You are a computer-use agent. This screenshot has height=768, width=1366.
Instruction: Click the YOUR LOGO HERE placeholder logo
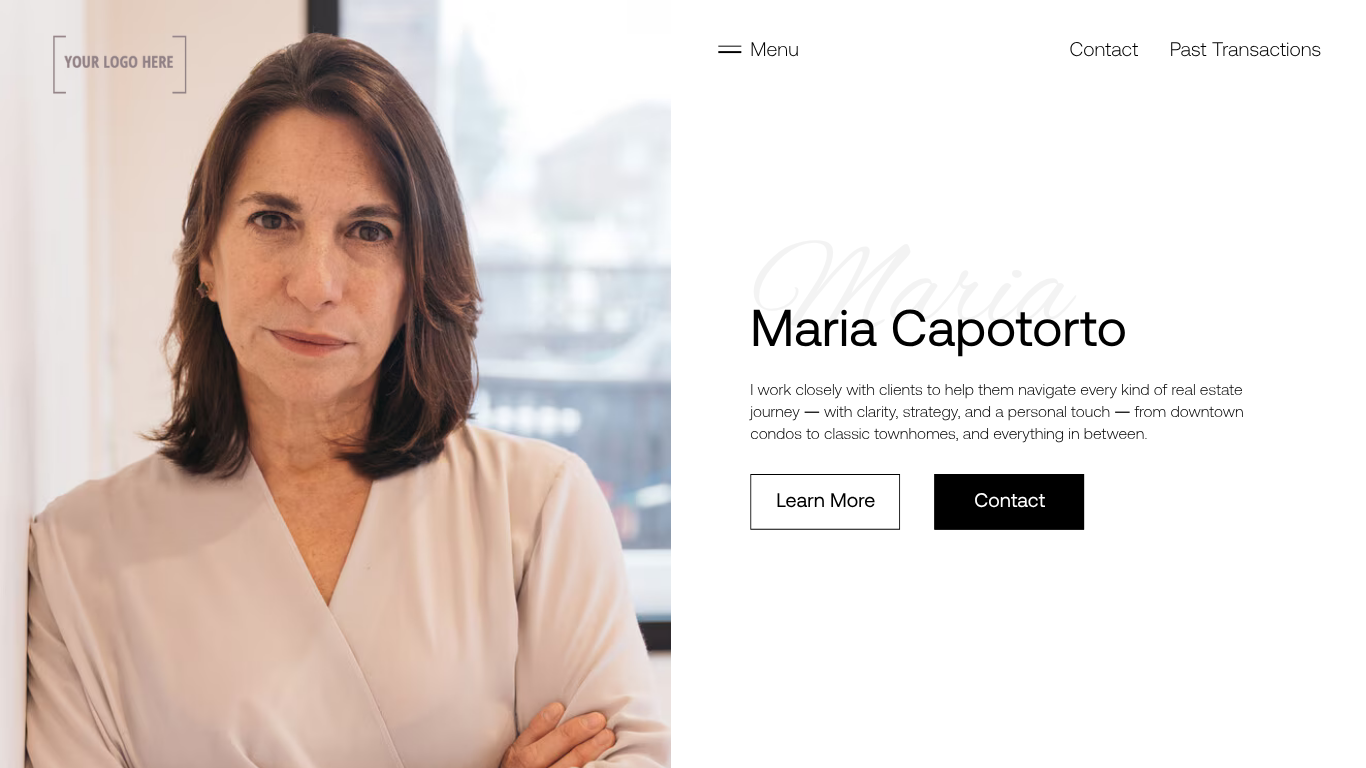pos(120,64)
